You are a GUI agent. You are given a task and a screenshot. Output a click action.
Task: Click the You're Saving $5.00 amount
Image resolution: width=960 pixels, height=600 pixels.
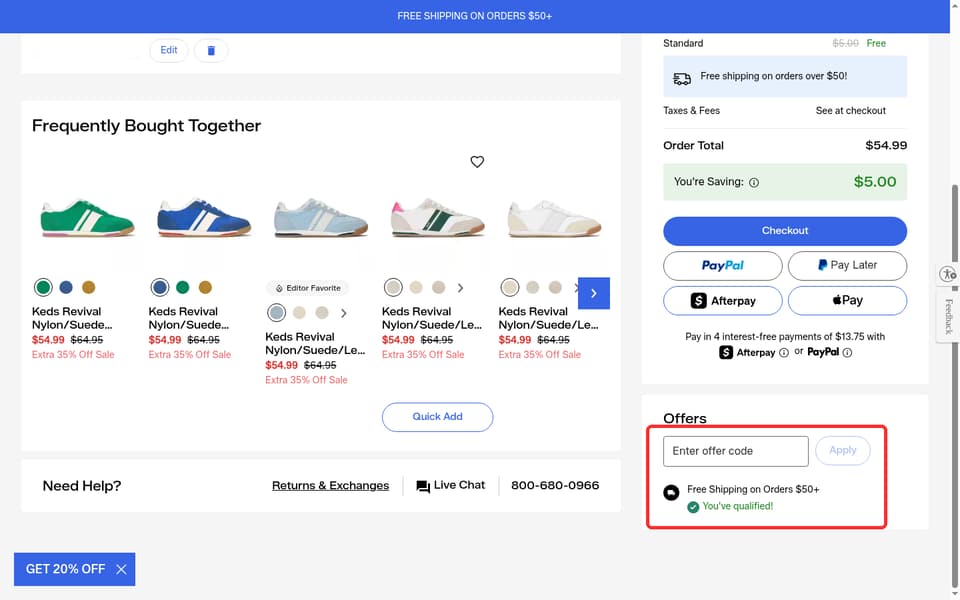(875, 182)
